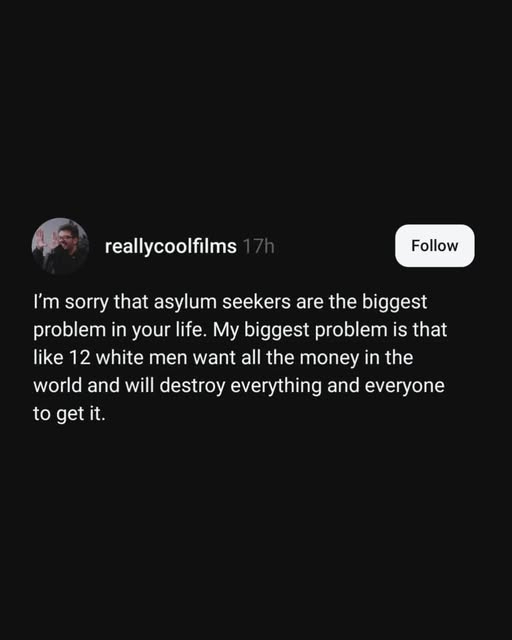Click the word "everything" in the post
The height and width of the screenshot is (640, 512).
[276, 386]
